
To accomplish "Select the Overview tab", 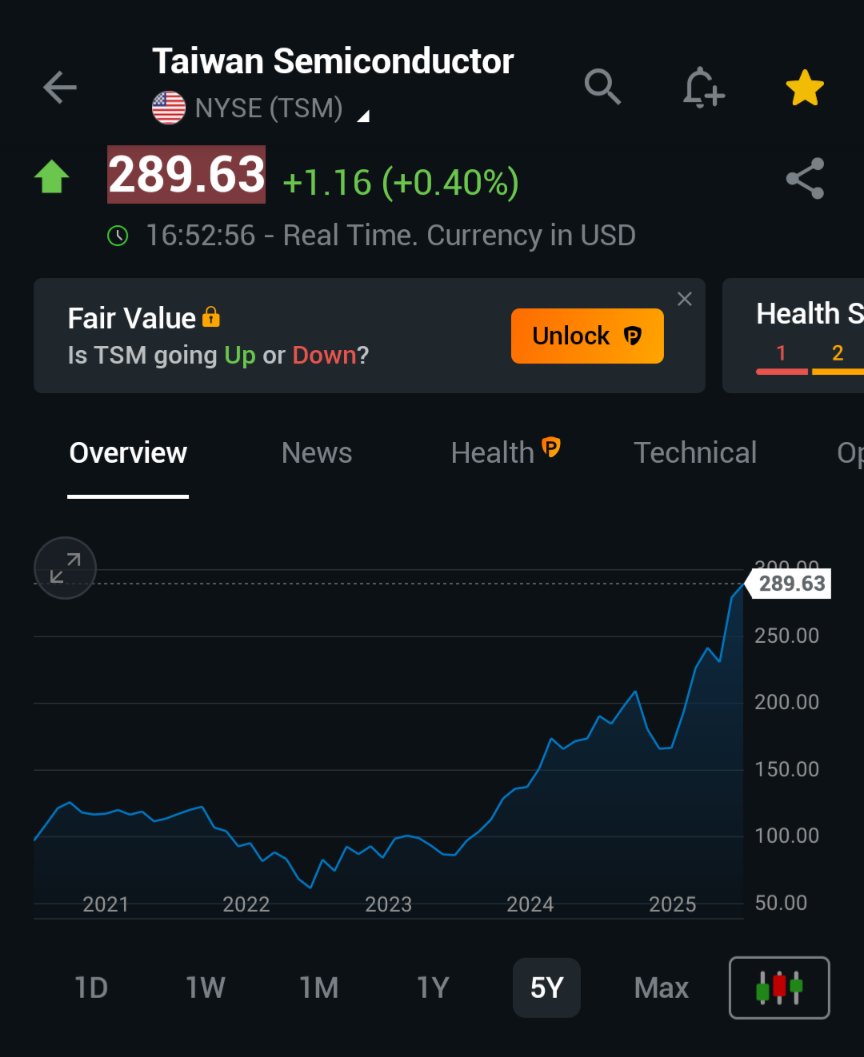I will pos(128,453).
